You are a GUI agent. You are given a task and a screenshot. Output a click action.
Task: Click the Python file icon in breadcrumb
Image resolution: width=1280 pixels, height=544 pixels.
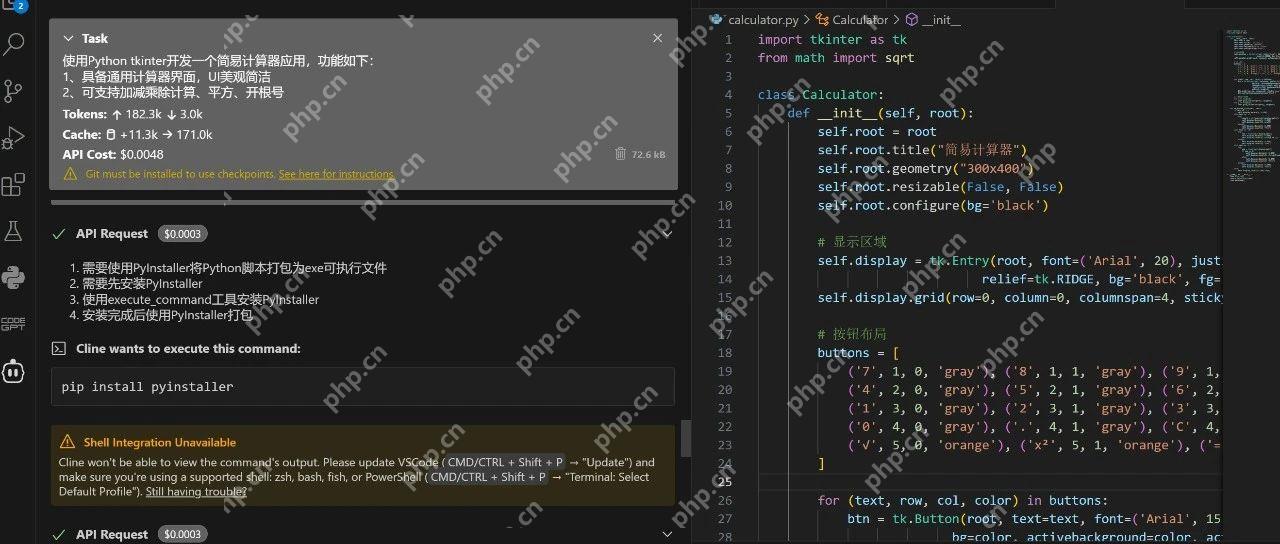click(x=716, y=19)
